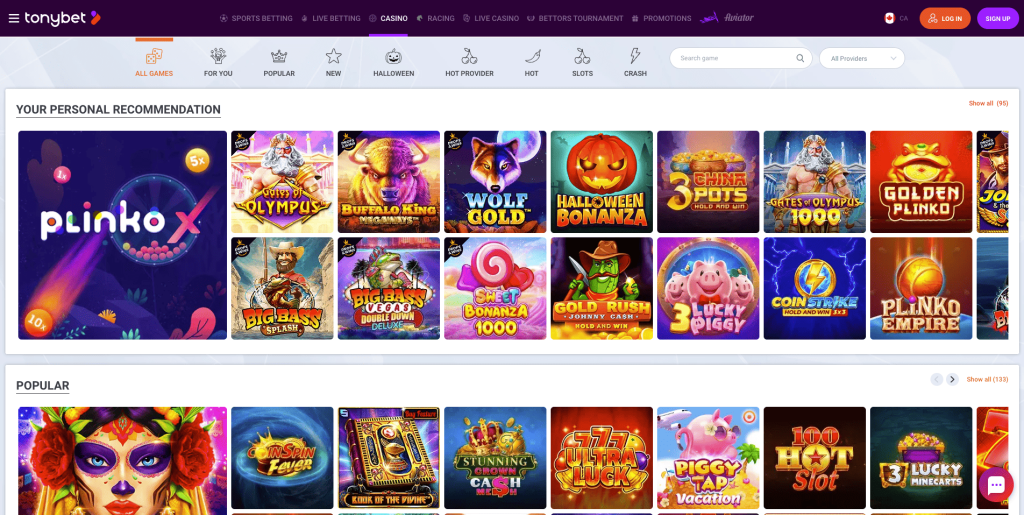
Task: Select the Hot Provider cherries icon
Action: point(470,56)
